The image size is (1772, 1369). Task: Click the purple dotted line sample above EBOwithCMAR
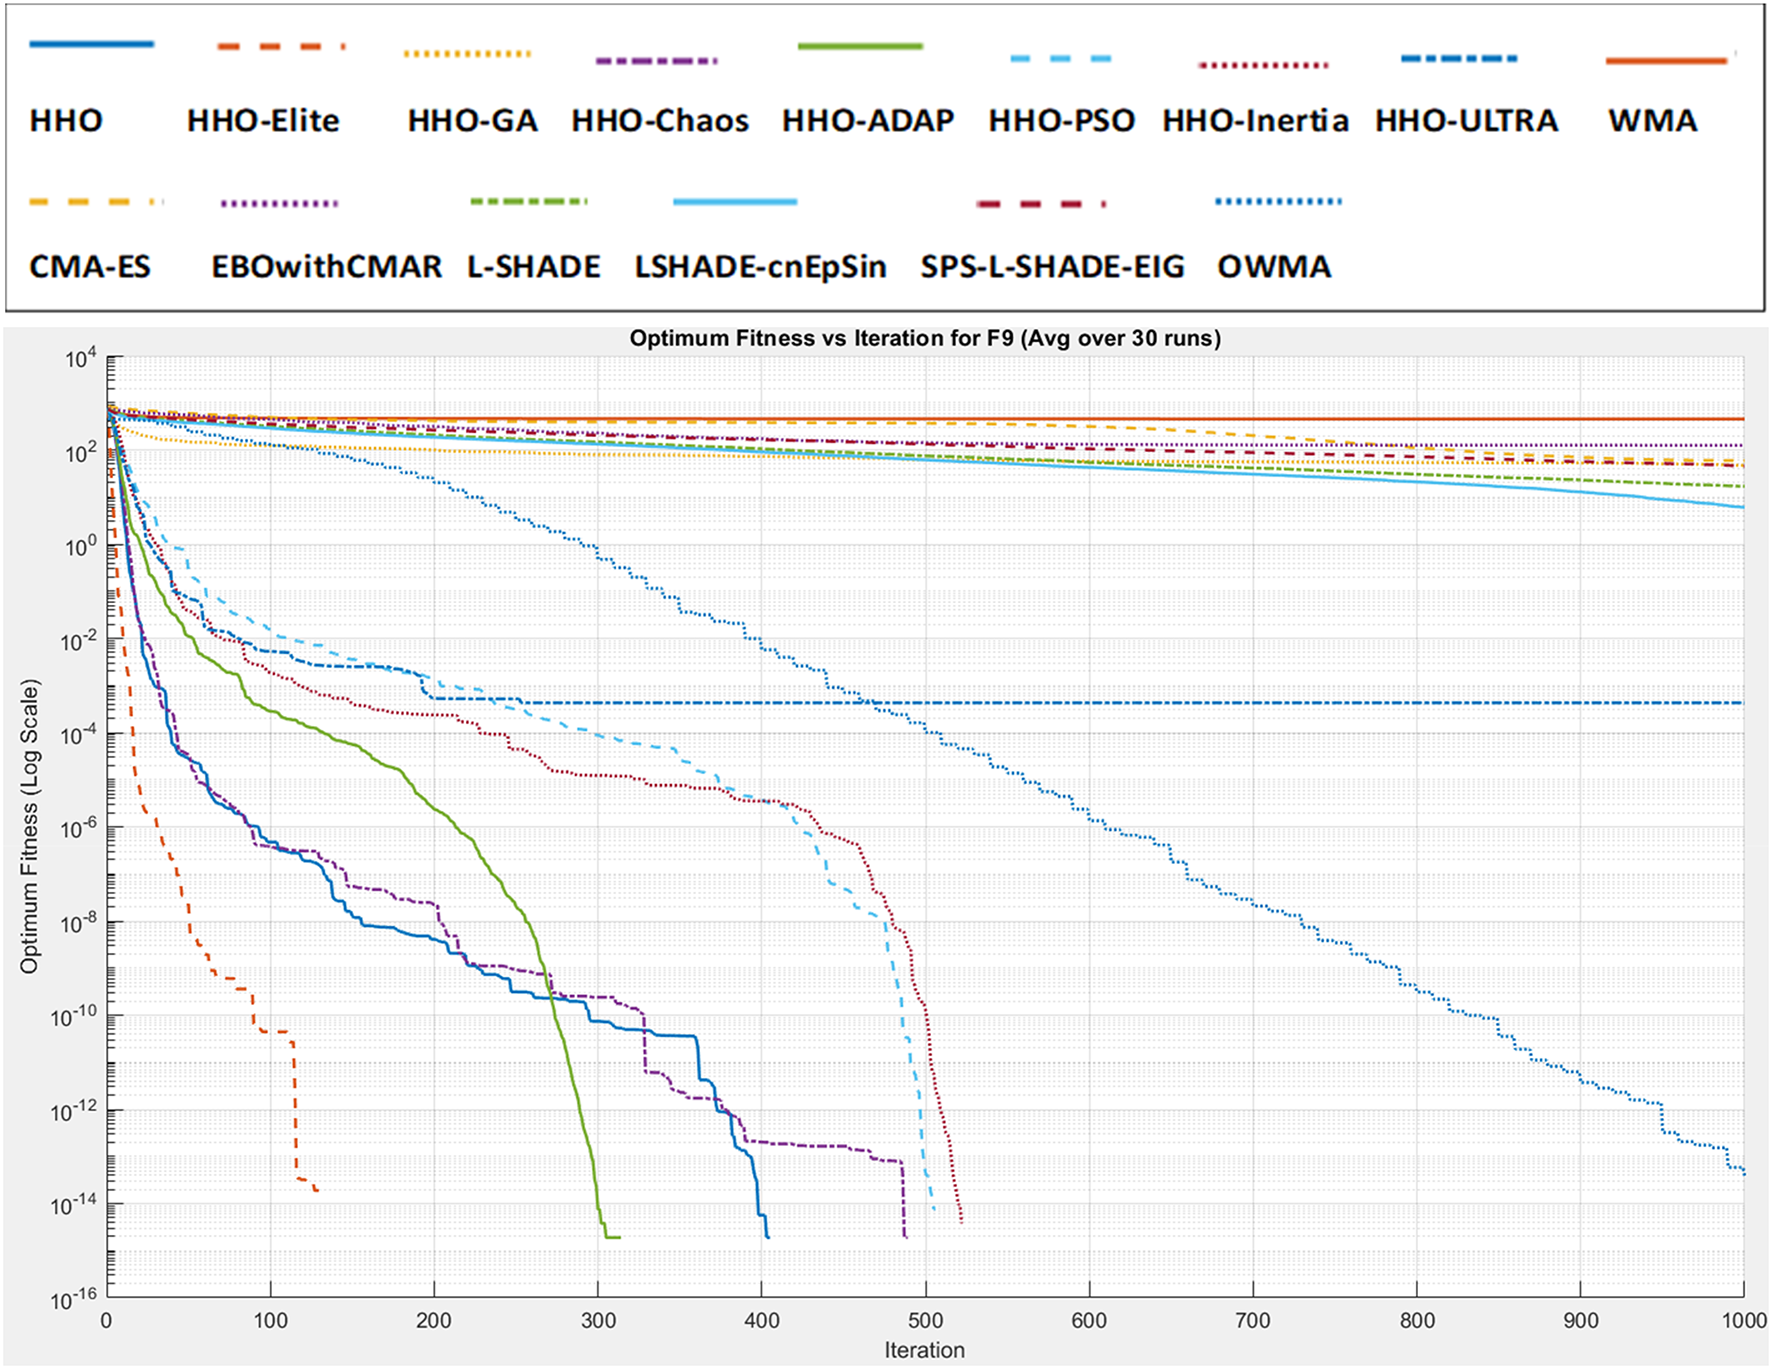pyautogui.click(x=280, y=204)
